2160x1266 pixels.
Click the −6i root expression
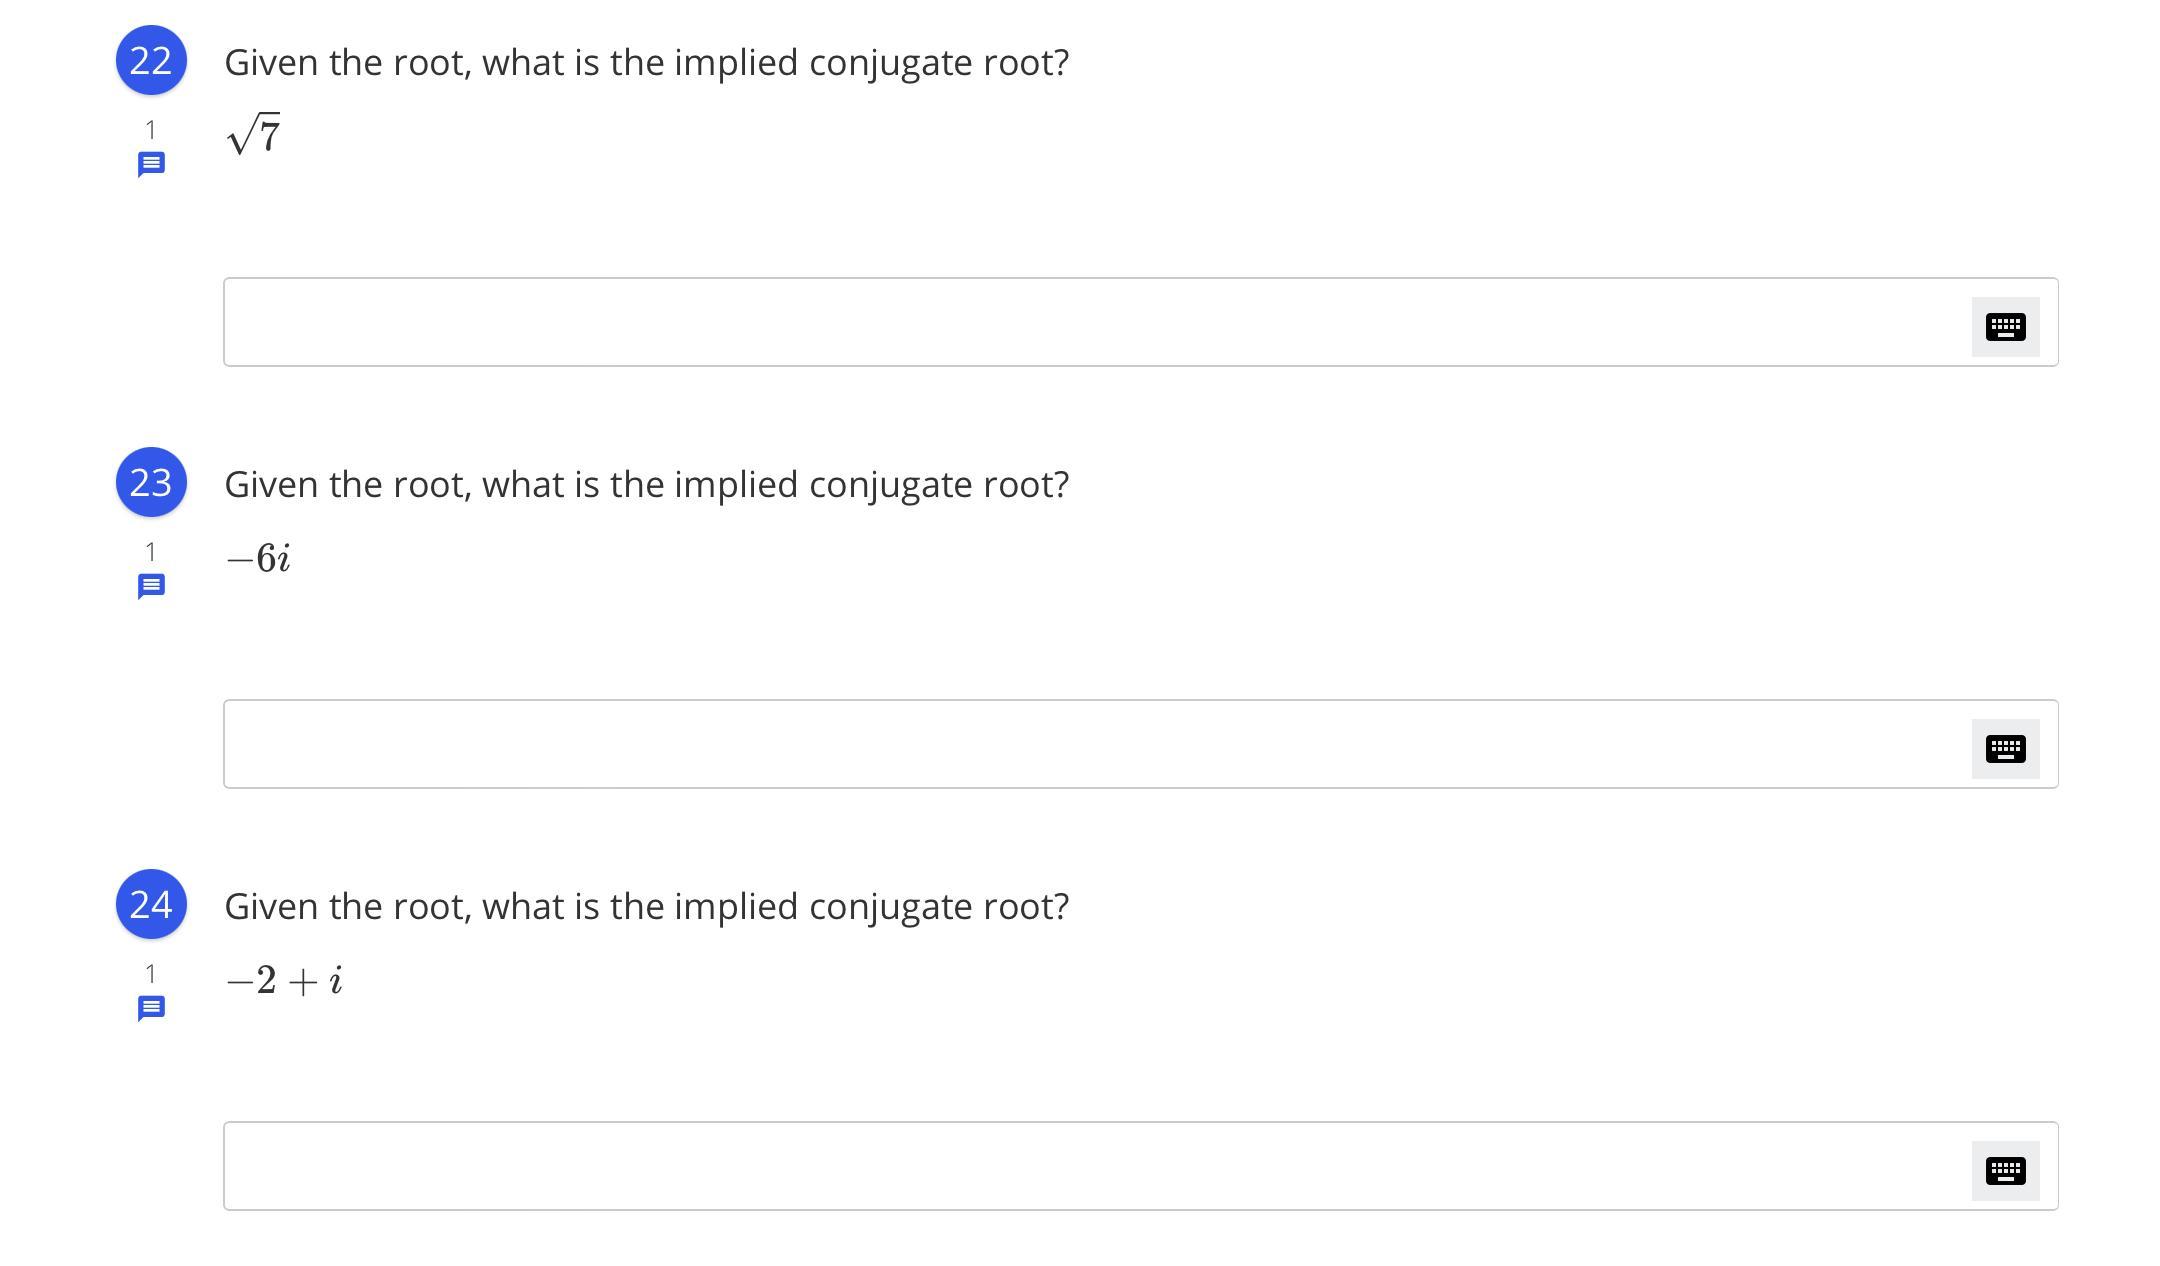coord(258,558)
